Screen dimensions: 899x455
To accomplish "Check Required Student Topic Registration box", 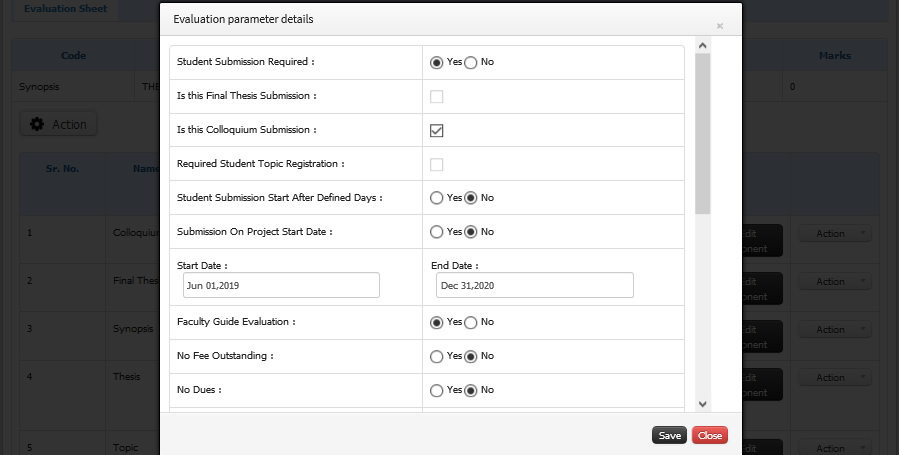I will point(436,164).
